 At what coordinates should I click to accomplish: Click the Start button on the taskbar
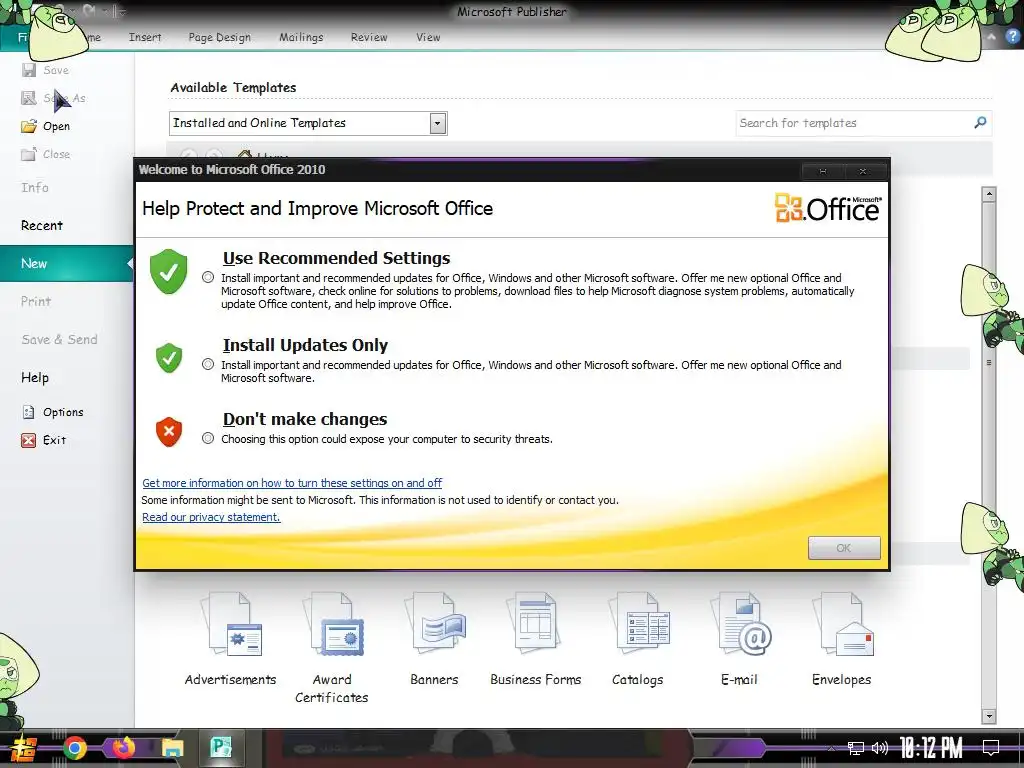point(24,749)
